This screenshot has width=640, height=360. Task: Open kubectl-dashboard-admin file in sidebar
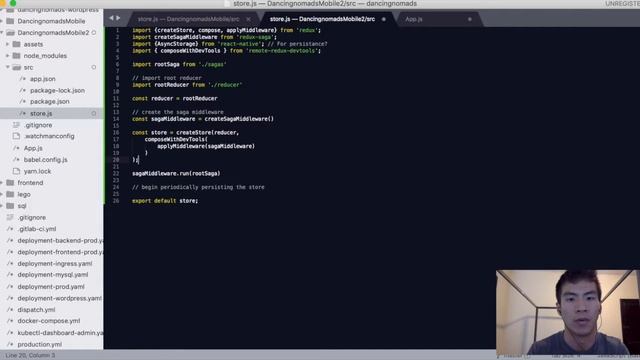click(60, 333)
